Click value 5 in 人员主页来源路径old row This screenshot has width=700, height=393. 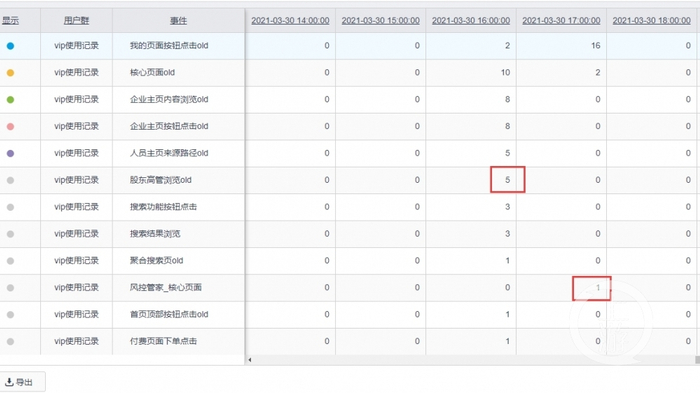tap(508, 153)
